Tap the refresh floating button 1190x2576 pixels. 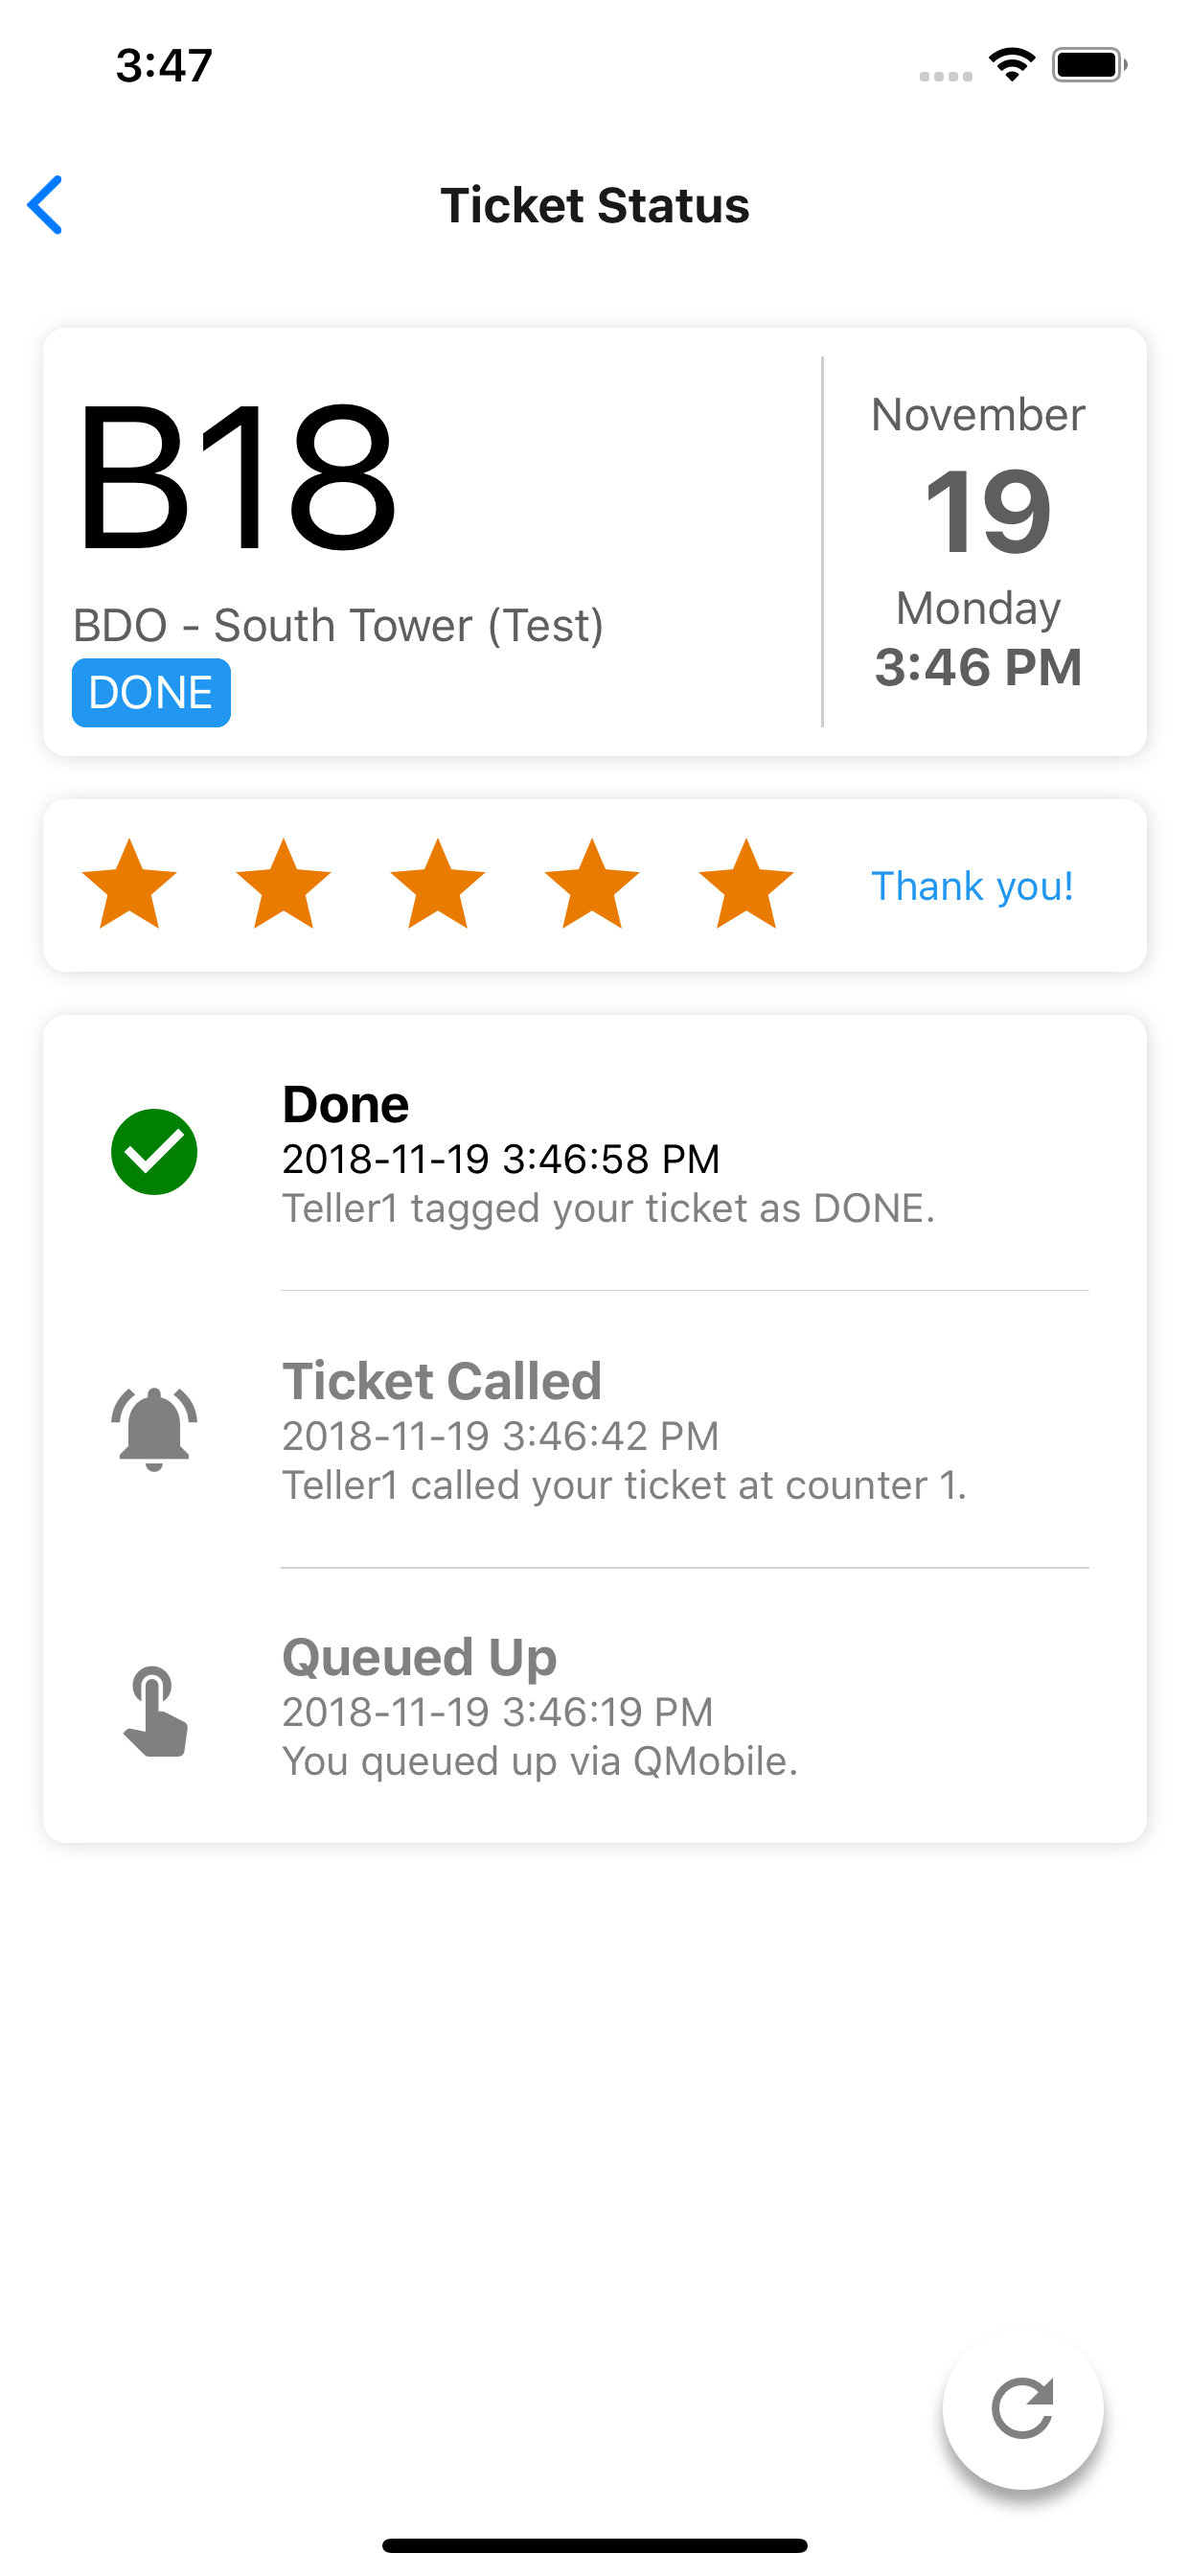tap(1022, 2408)
